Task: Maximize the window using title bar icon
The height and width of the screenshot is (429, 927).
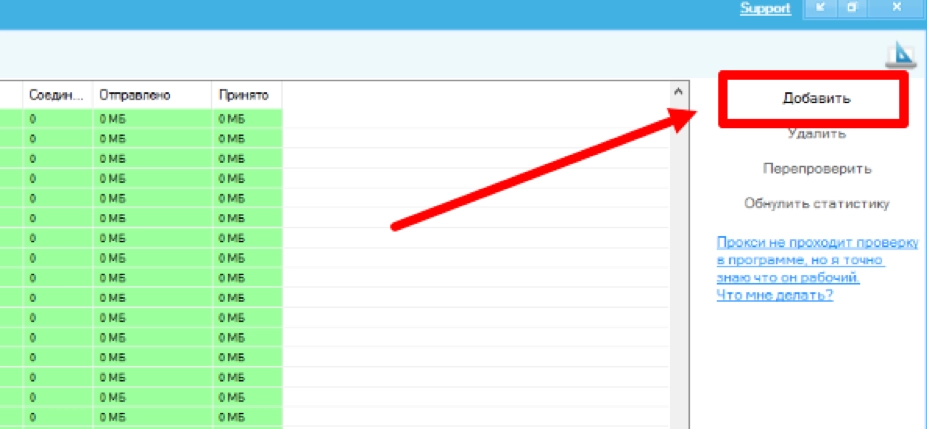Action: pyautogui.click(x=852, y=8)
